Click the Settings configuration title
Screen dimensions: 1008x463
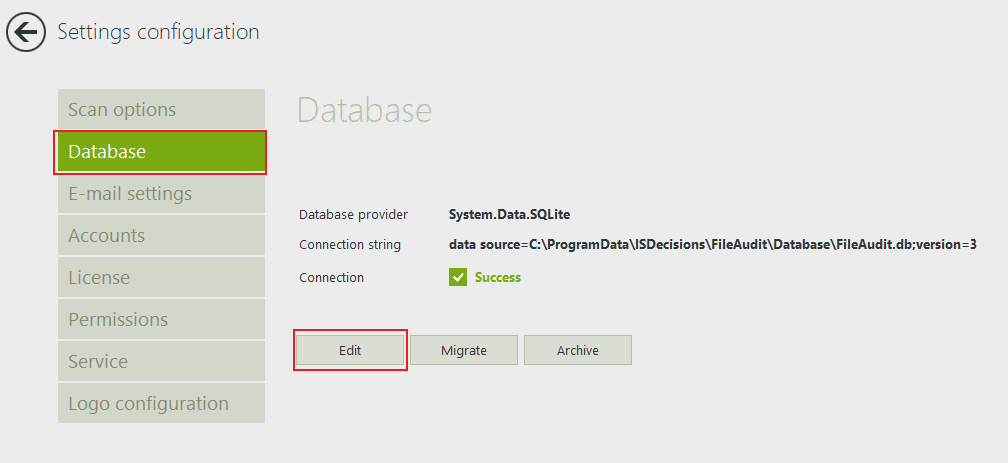click(158, 32)
